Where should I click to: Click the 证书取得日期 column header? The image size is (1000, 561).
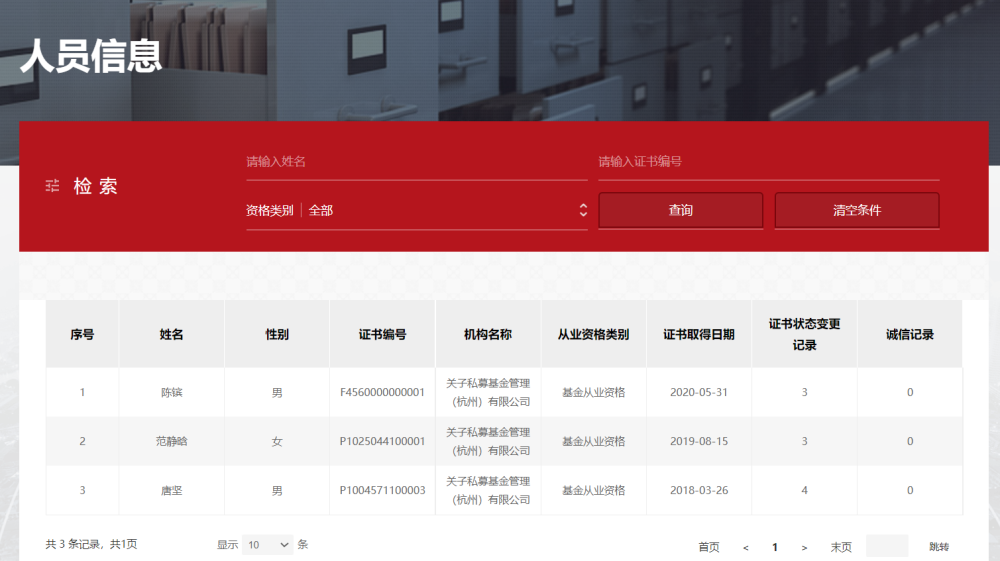pyautogui.click(x=699, y=334)
